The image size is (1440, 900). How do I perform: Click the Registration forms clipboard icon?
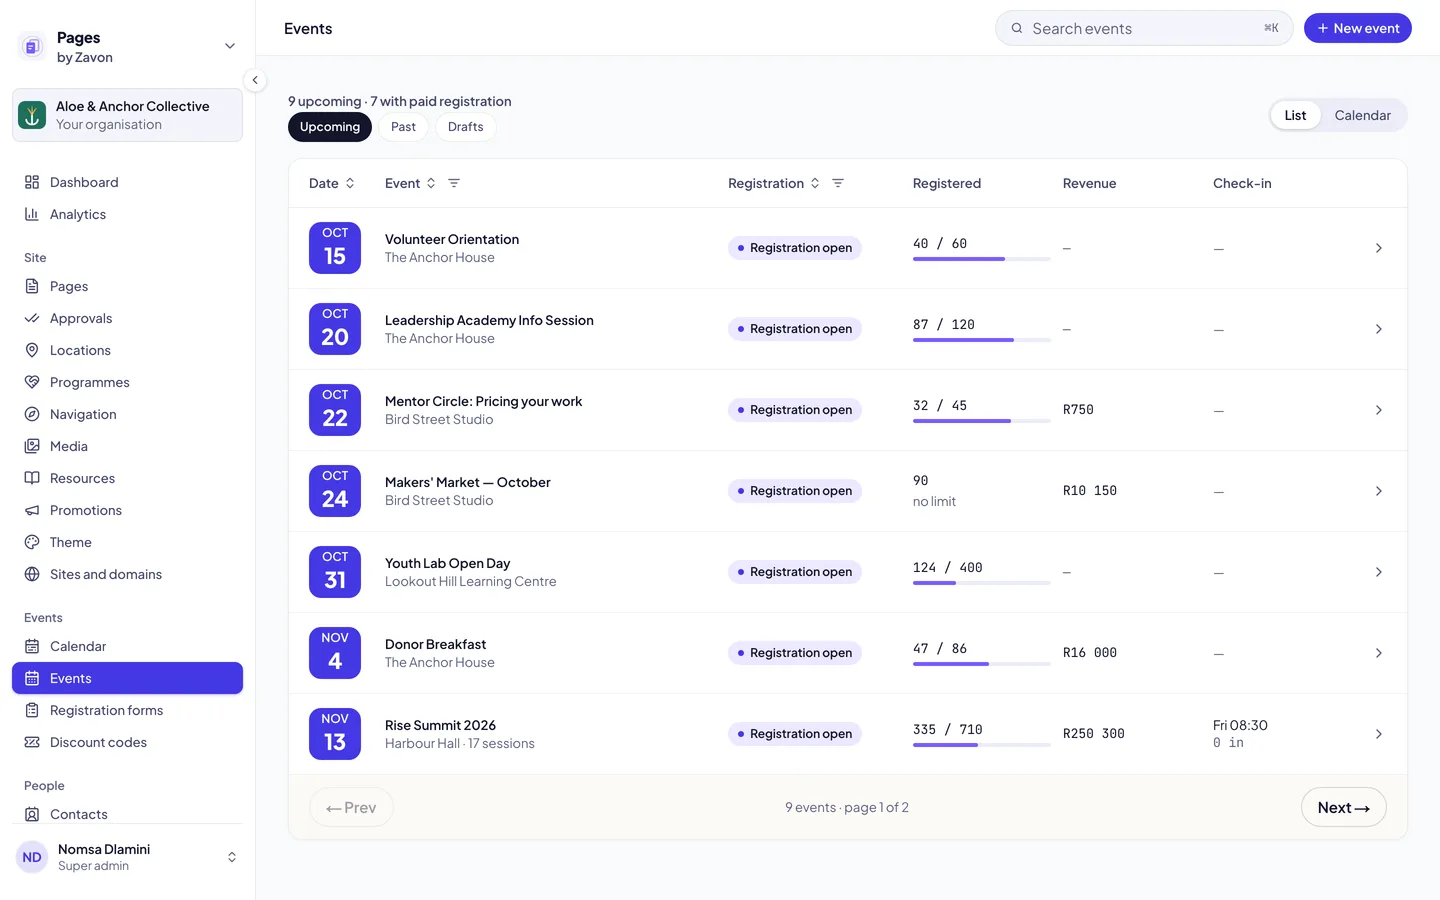(x=32, y=710)
